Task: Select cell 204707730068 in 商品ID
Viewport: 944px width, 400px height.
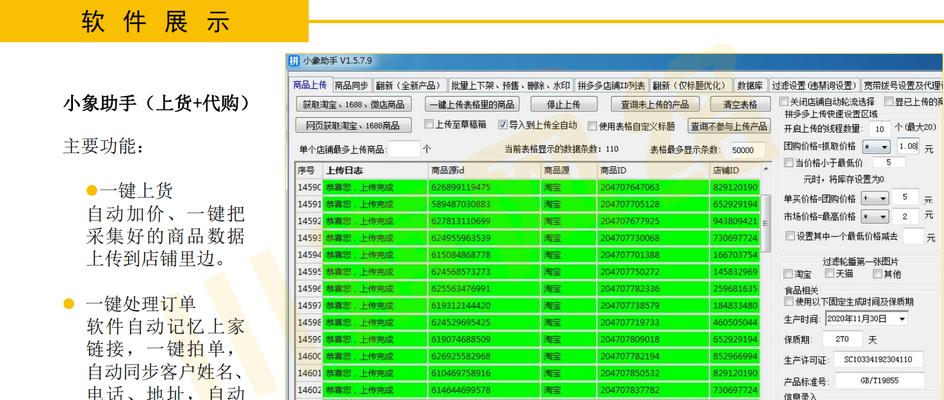Action: point(653,238)
